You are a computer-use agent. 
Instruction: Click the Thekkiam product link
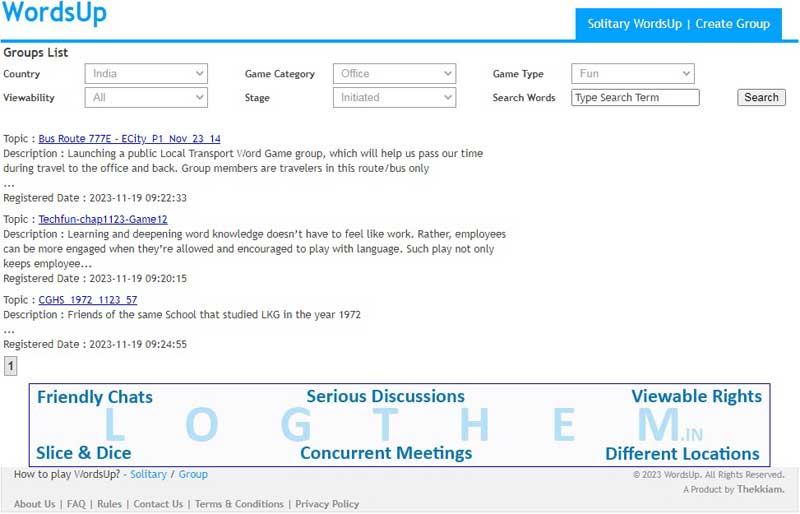[x=760, y=489]
